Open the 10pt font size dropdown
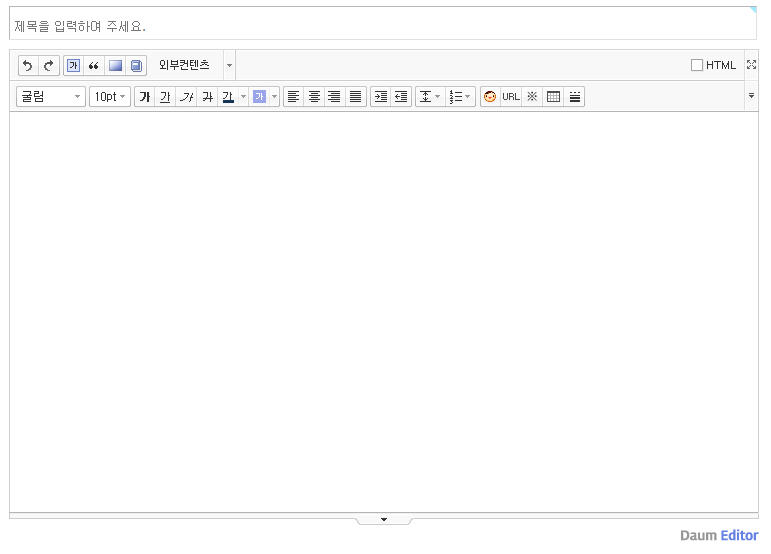 click(x=110, y=97)
